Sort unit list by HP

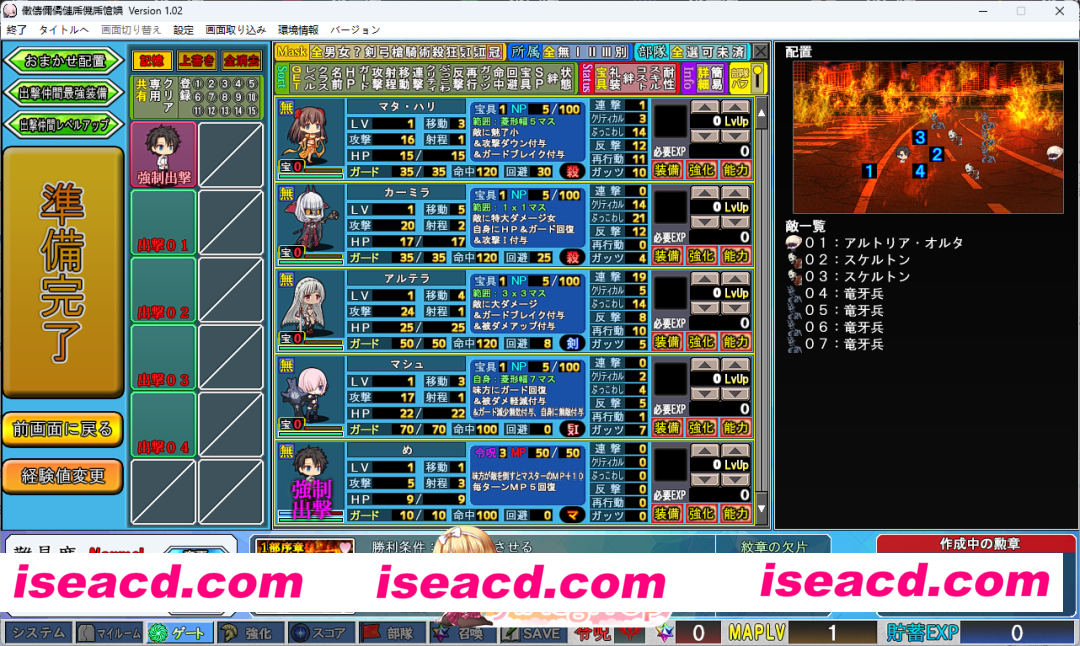click(350, 79)
